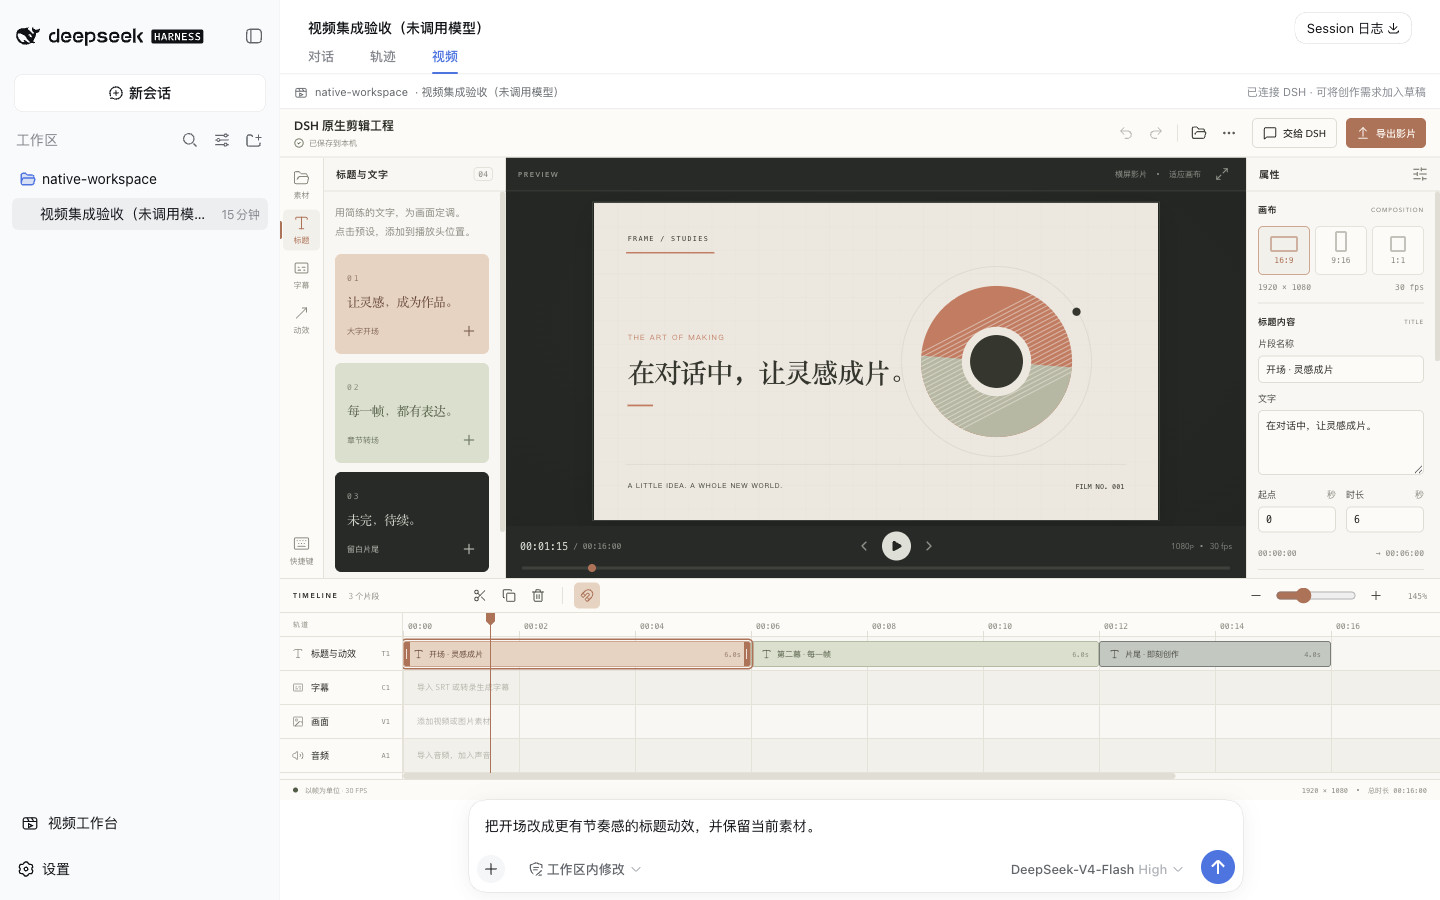Toggle timeline magnet snapping
The height and width of the screenshot is (900, 1440).
click(587, 595)
